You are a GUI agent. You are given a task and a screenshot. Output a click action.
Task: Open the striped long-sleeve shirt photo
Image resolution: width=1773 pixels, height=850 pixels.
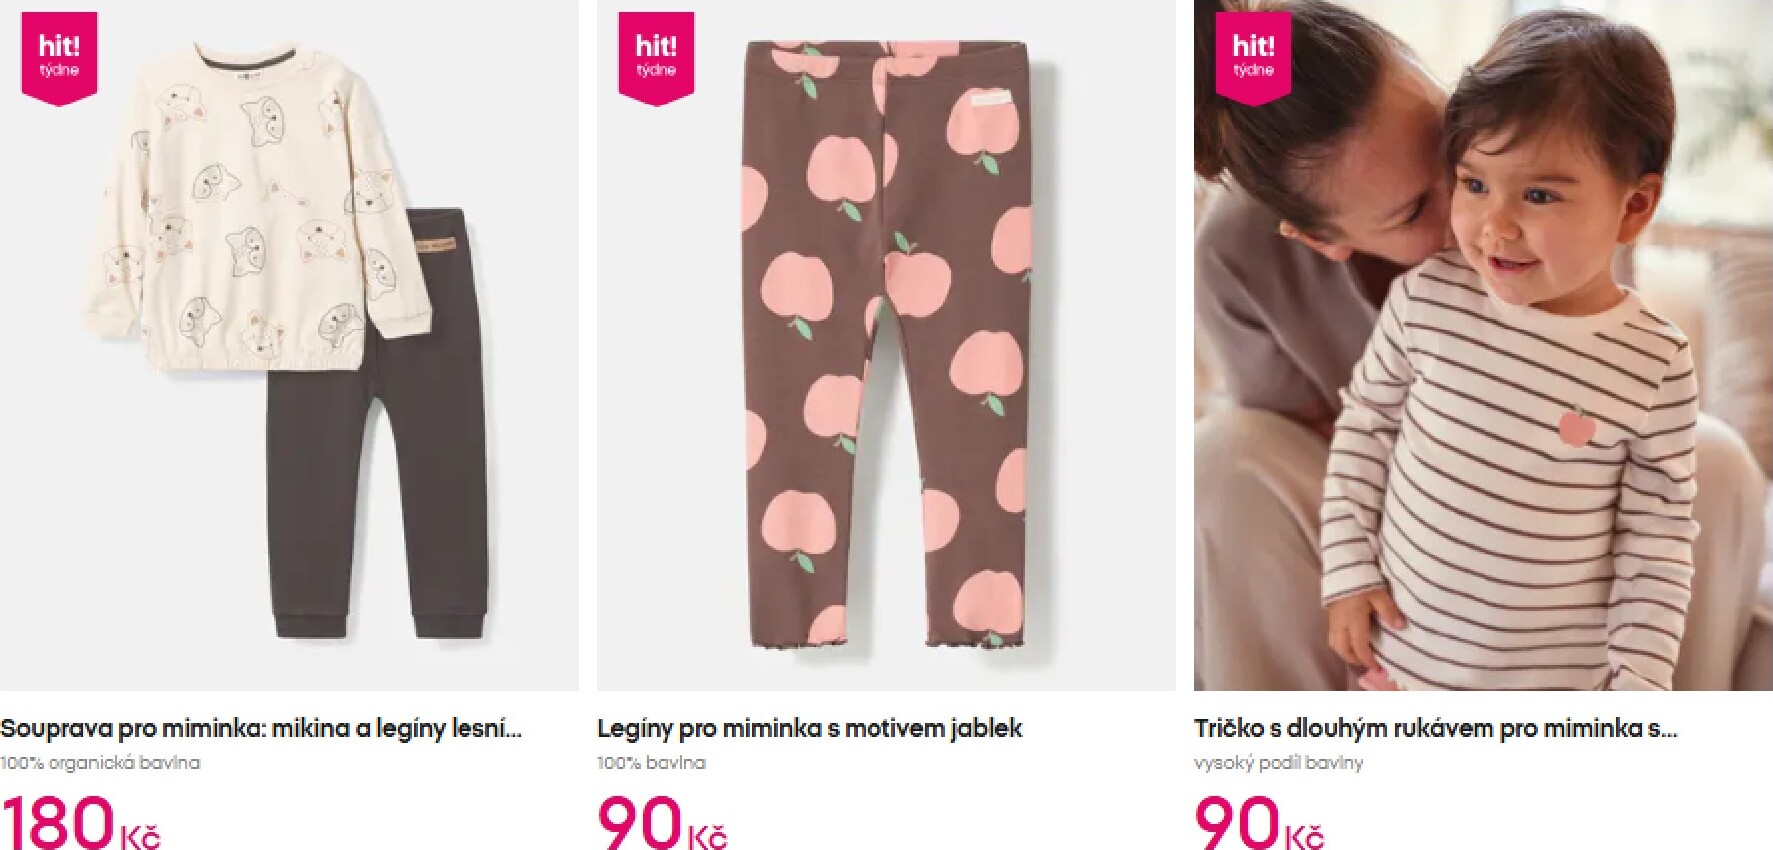[x=1483, y=345]
